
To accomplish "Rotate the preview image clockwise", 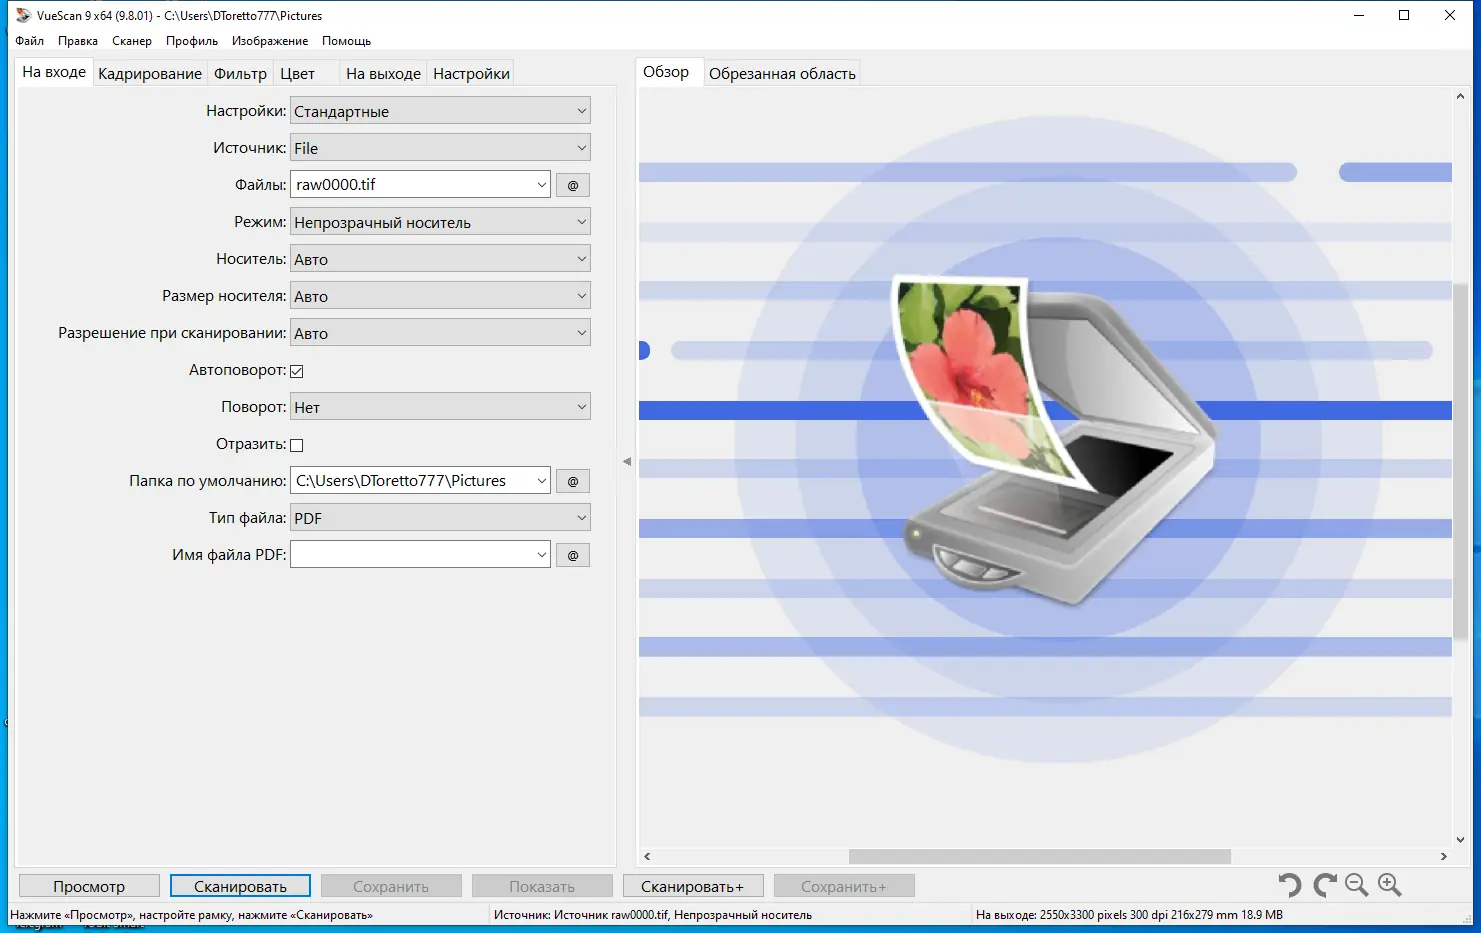I will coord(1323,884).
